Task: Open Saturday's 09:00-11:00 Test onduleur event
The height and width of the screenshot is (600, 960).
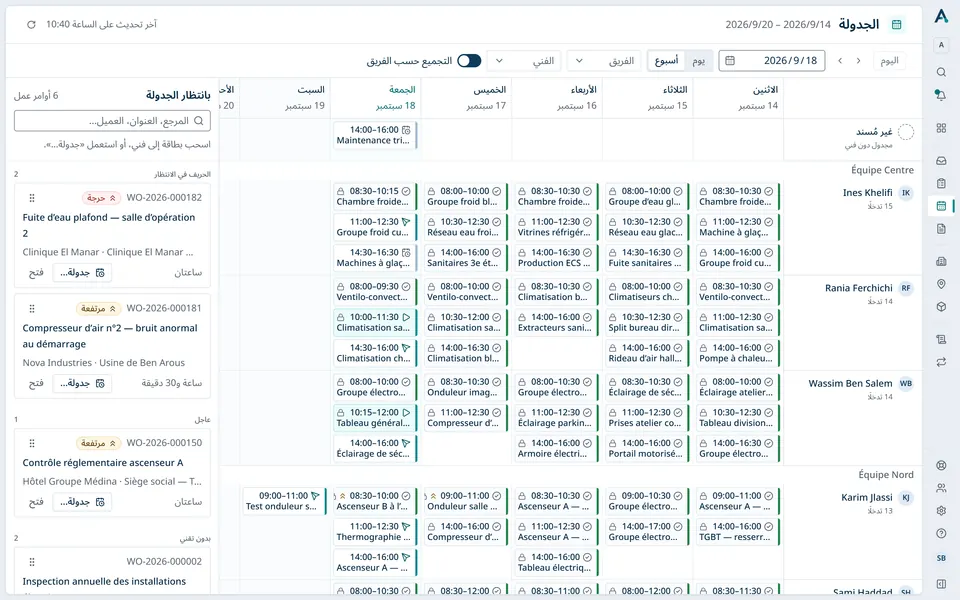Action: coord(285,501)
